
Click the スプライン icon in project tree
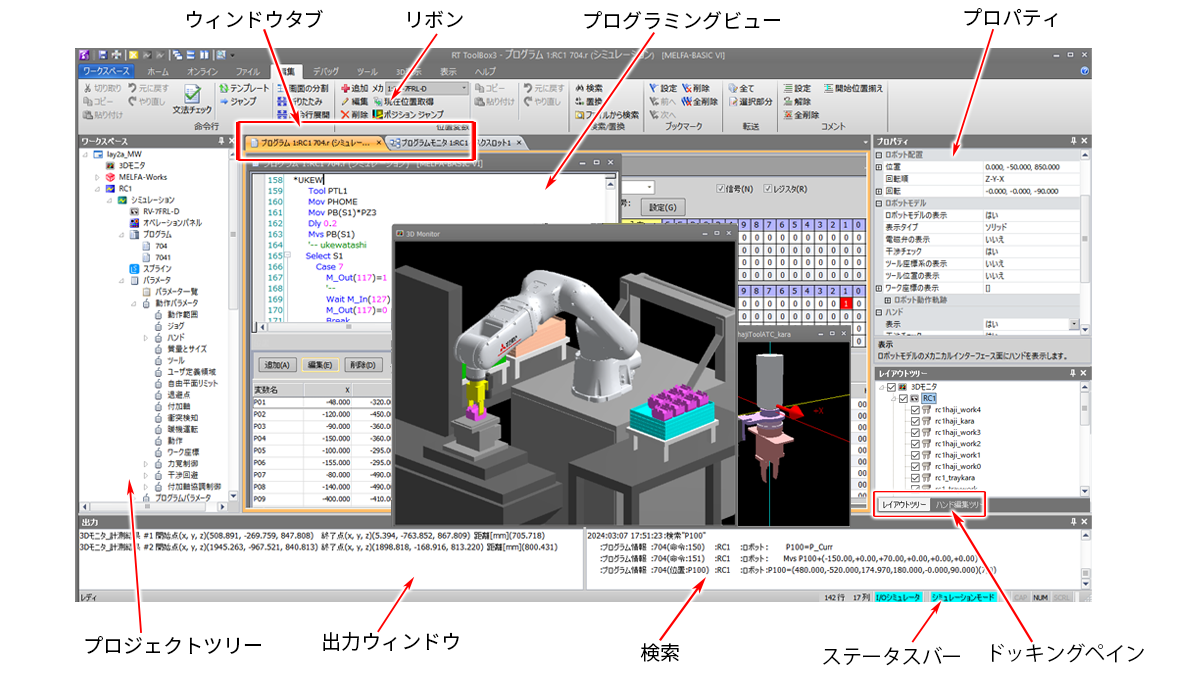click(135, 269)
